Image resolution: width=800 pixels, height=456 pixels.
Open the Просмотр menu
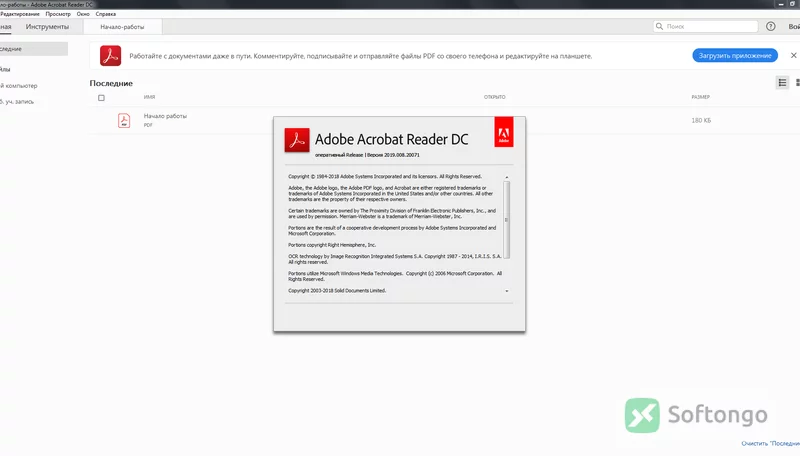pyautogui.click(x=58, y=14)
